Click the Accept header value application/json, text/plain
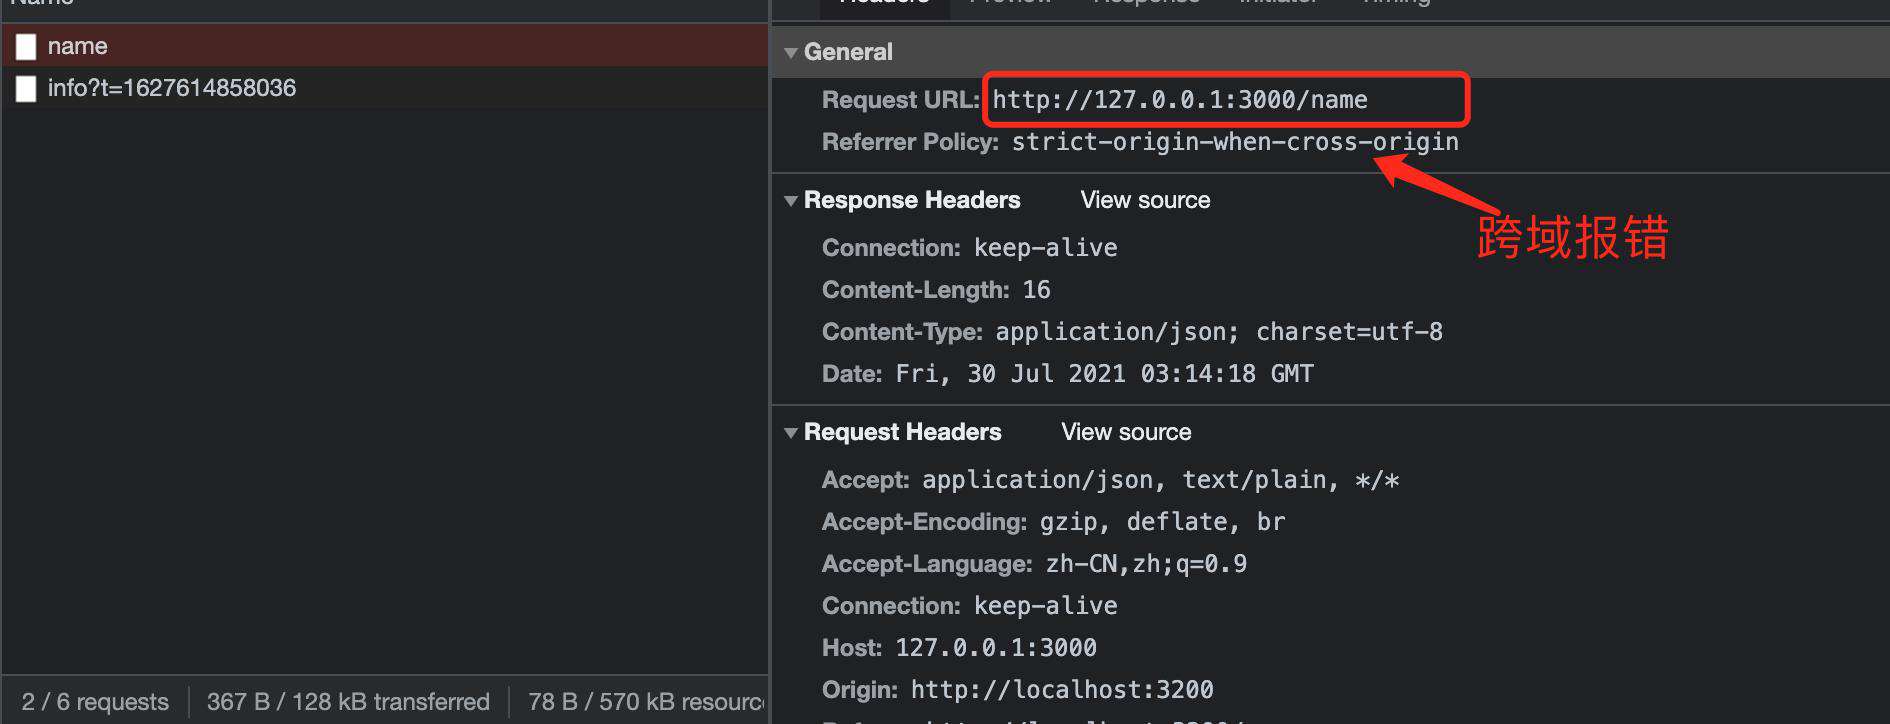The image size is (1890, 724). [1161, 480]
